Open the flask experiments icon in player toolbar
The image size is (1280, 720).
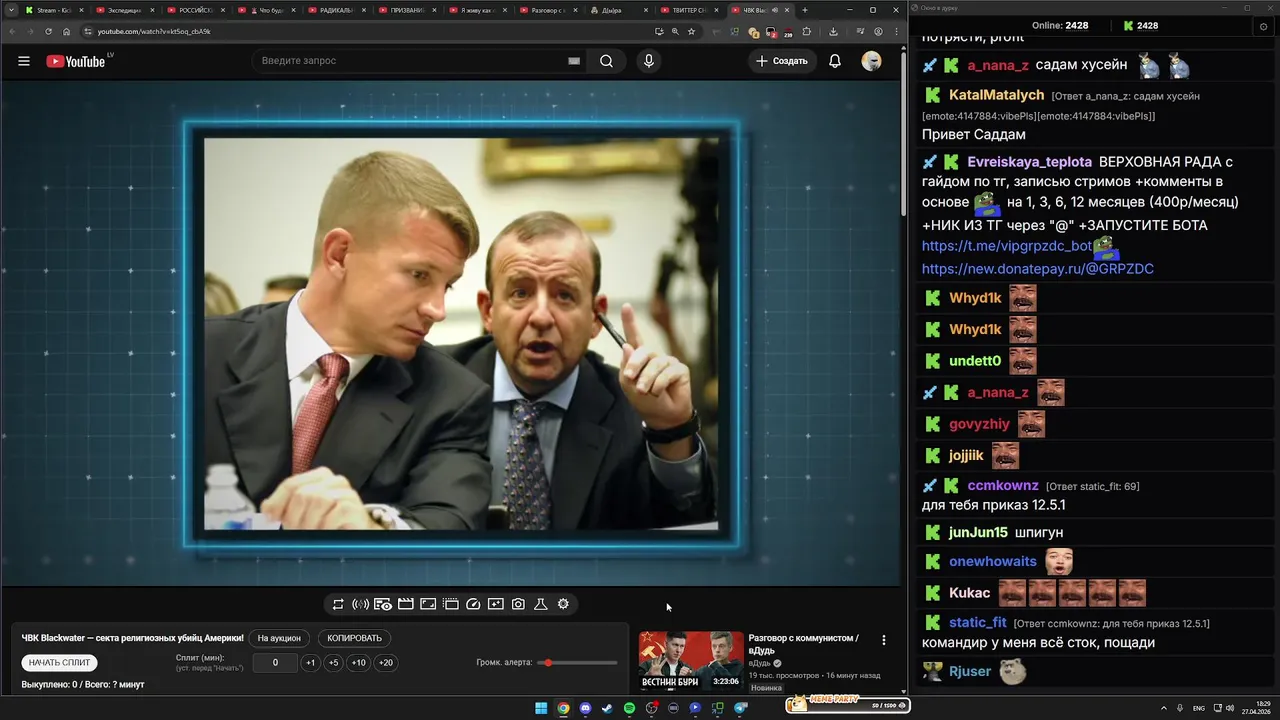[541, 604]
